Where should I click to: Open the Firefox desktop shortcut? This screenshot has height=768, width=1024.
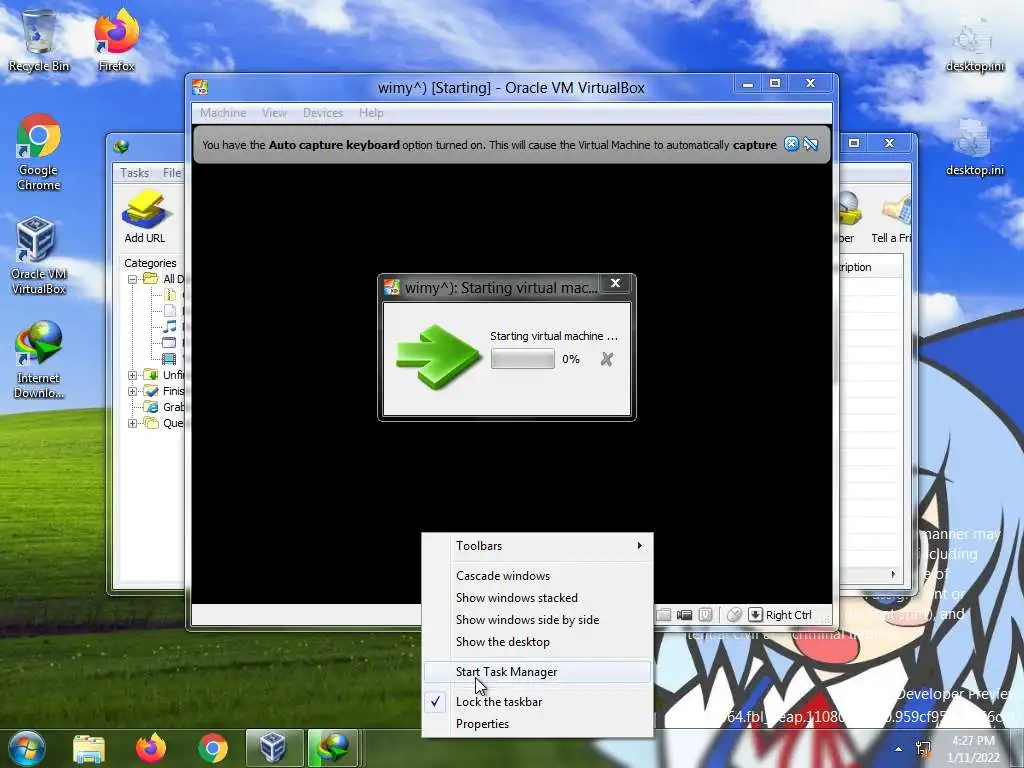[116, 40]
